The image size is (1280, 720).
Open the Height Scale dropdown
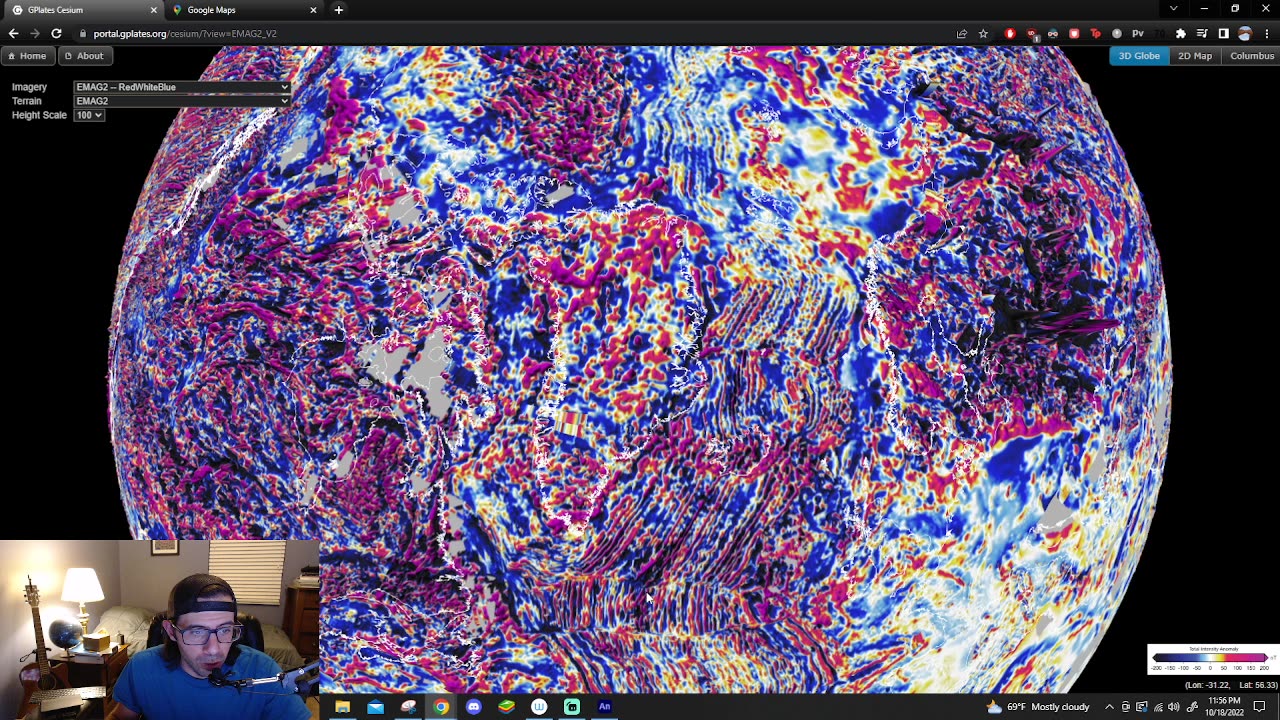coord(88,115)
